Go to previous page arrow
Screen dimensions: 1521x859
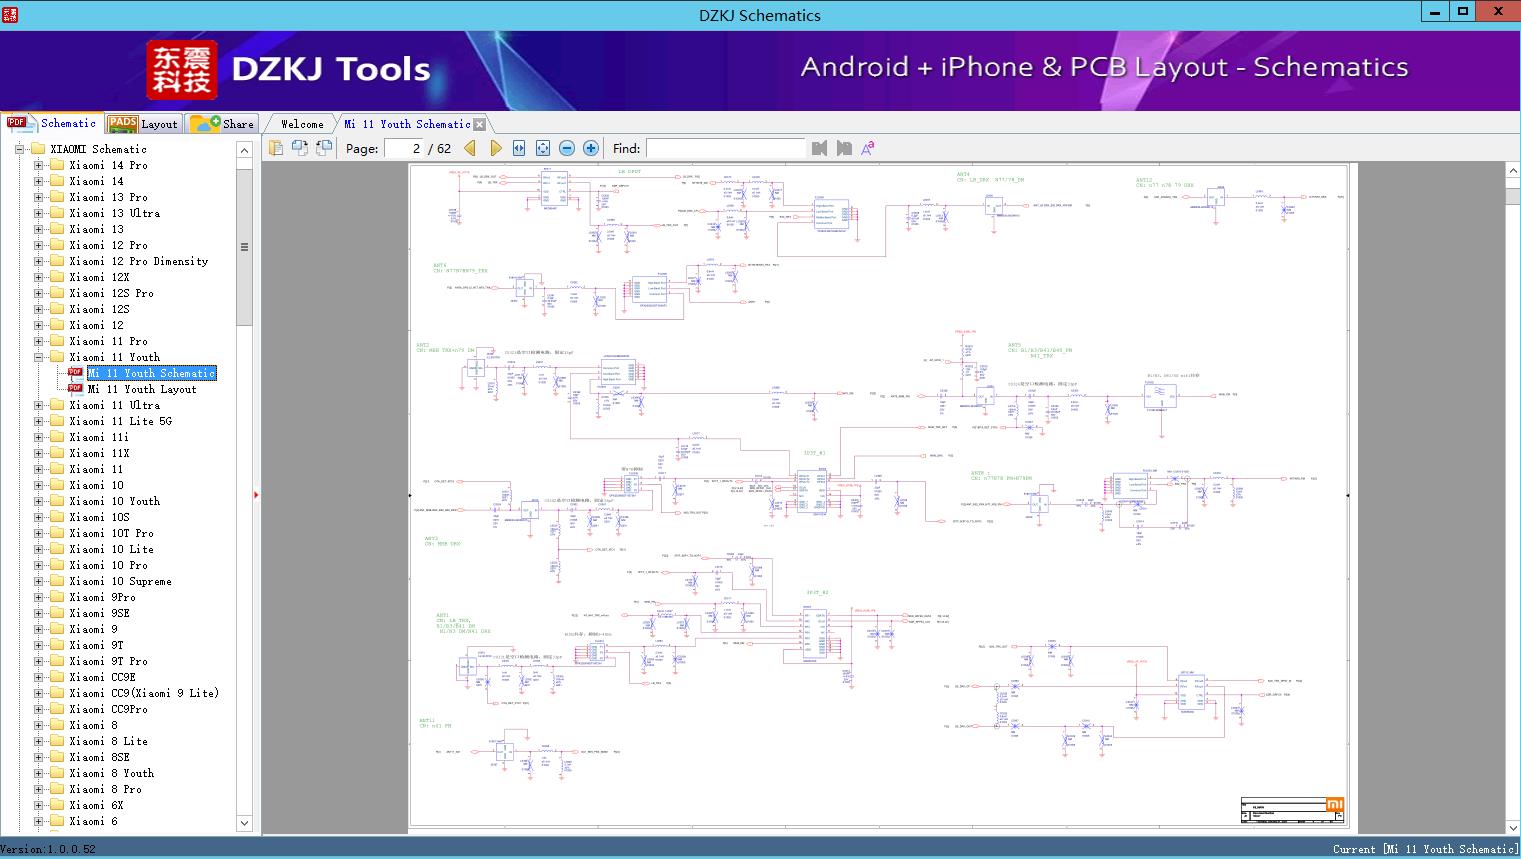point(471,148)
